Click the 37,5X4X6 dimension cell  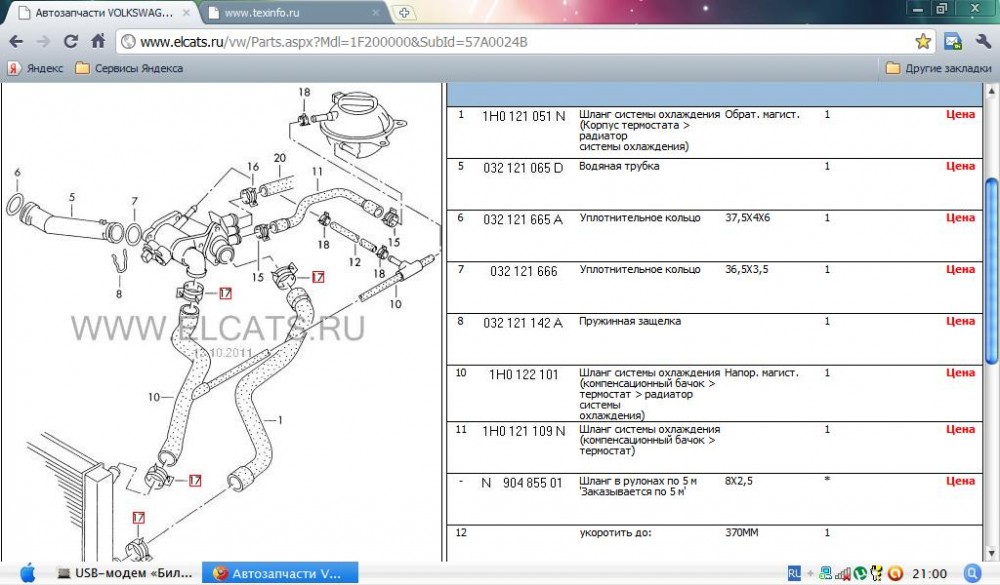click(x=747, y=218)
